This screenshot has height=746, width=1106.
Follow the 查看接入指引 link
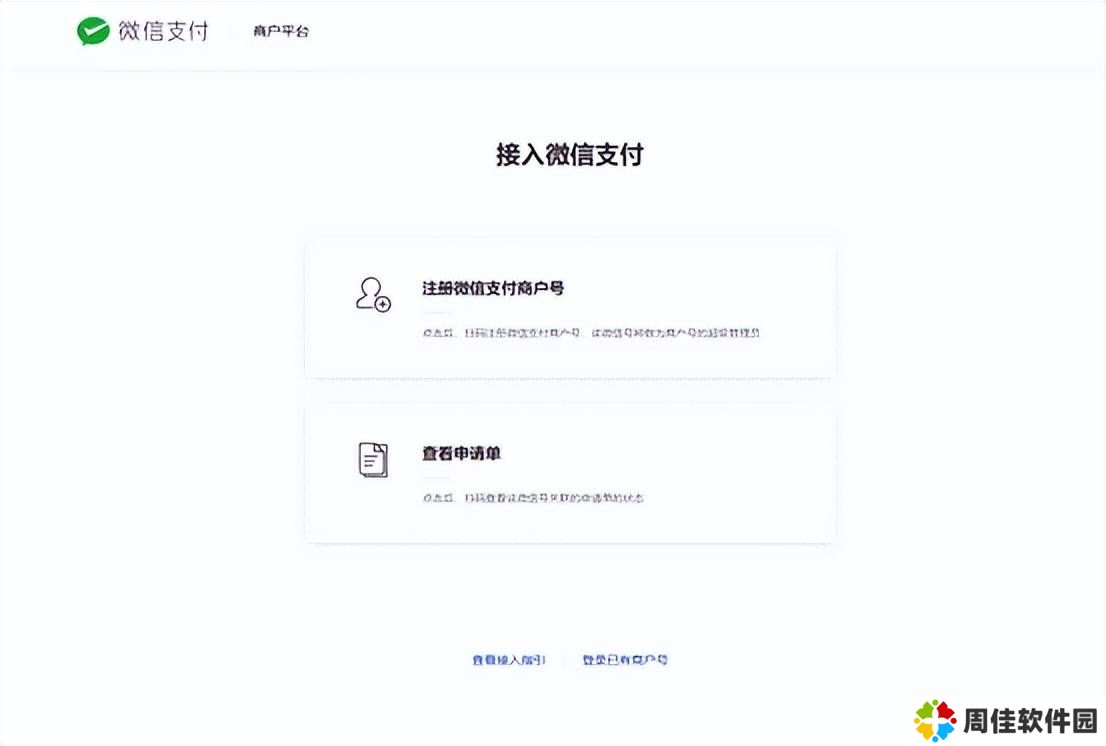click(x=509, y=660)
